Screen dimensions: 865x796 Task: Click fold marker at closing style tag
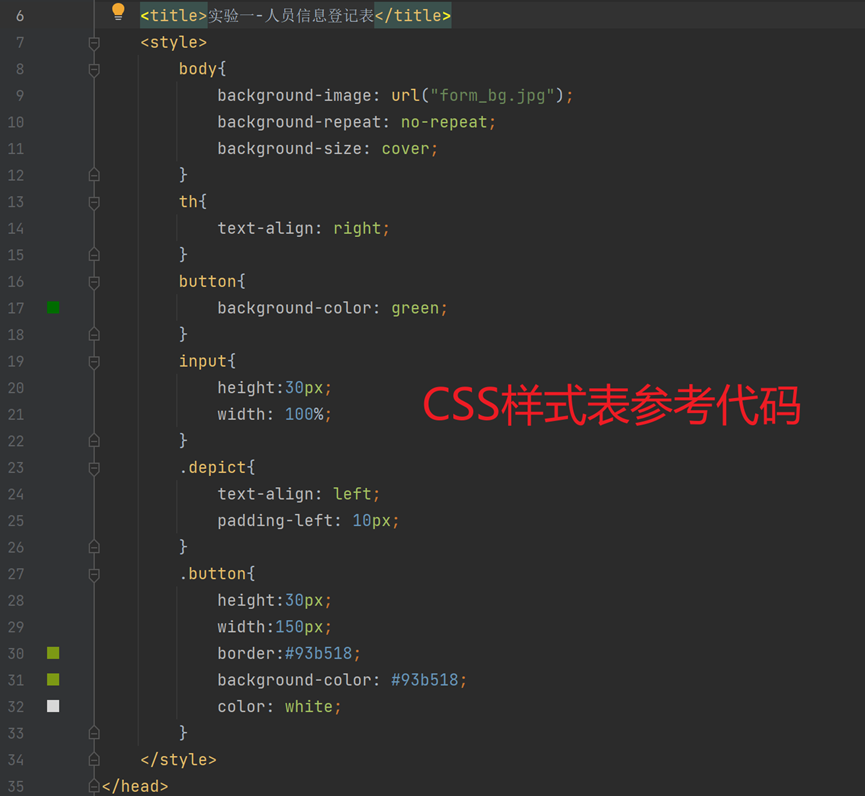pos(94,760)
